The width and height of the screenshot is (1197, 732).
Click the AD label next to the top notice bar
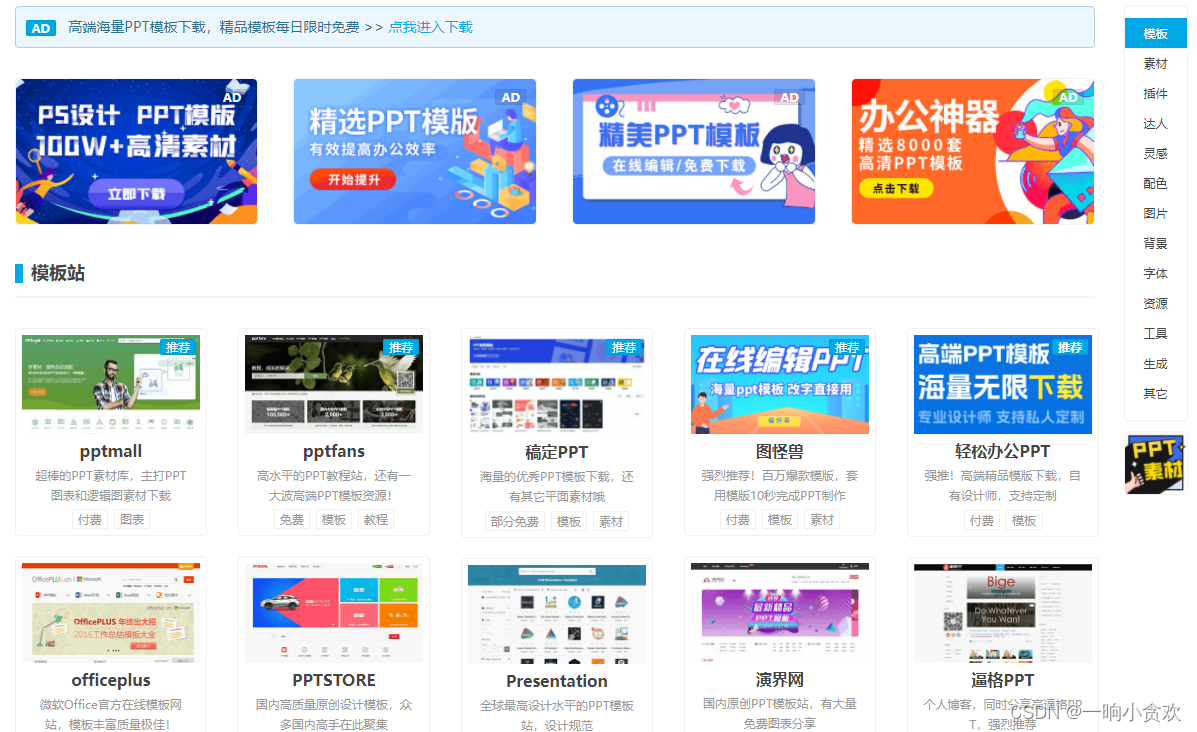pyautogui.click(x=41, y=28)
